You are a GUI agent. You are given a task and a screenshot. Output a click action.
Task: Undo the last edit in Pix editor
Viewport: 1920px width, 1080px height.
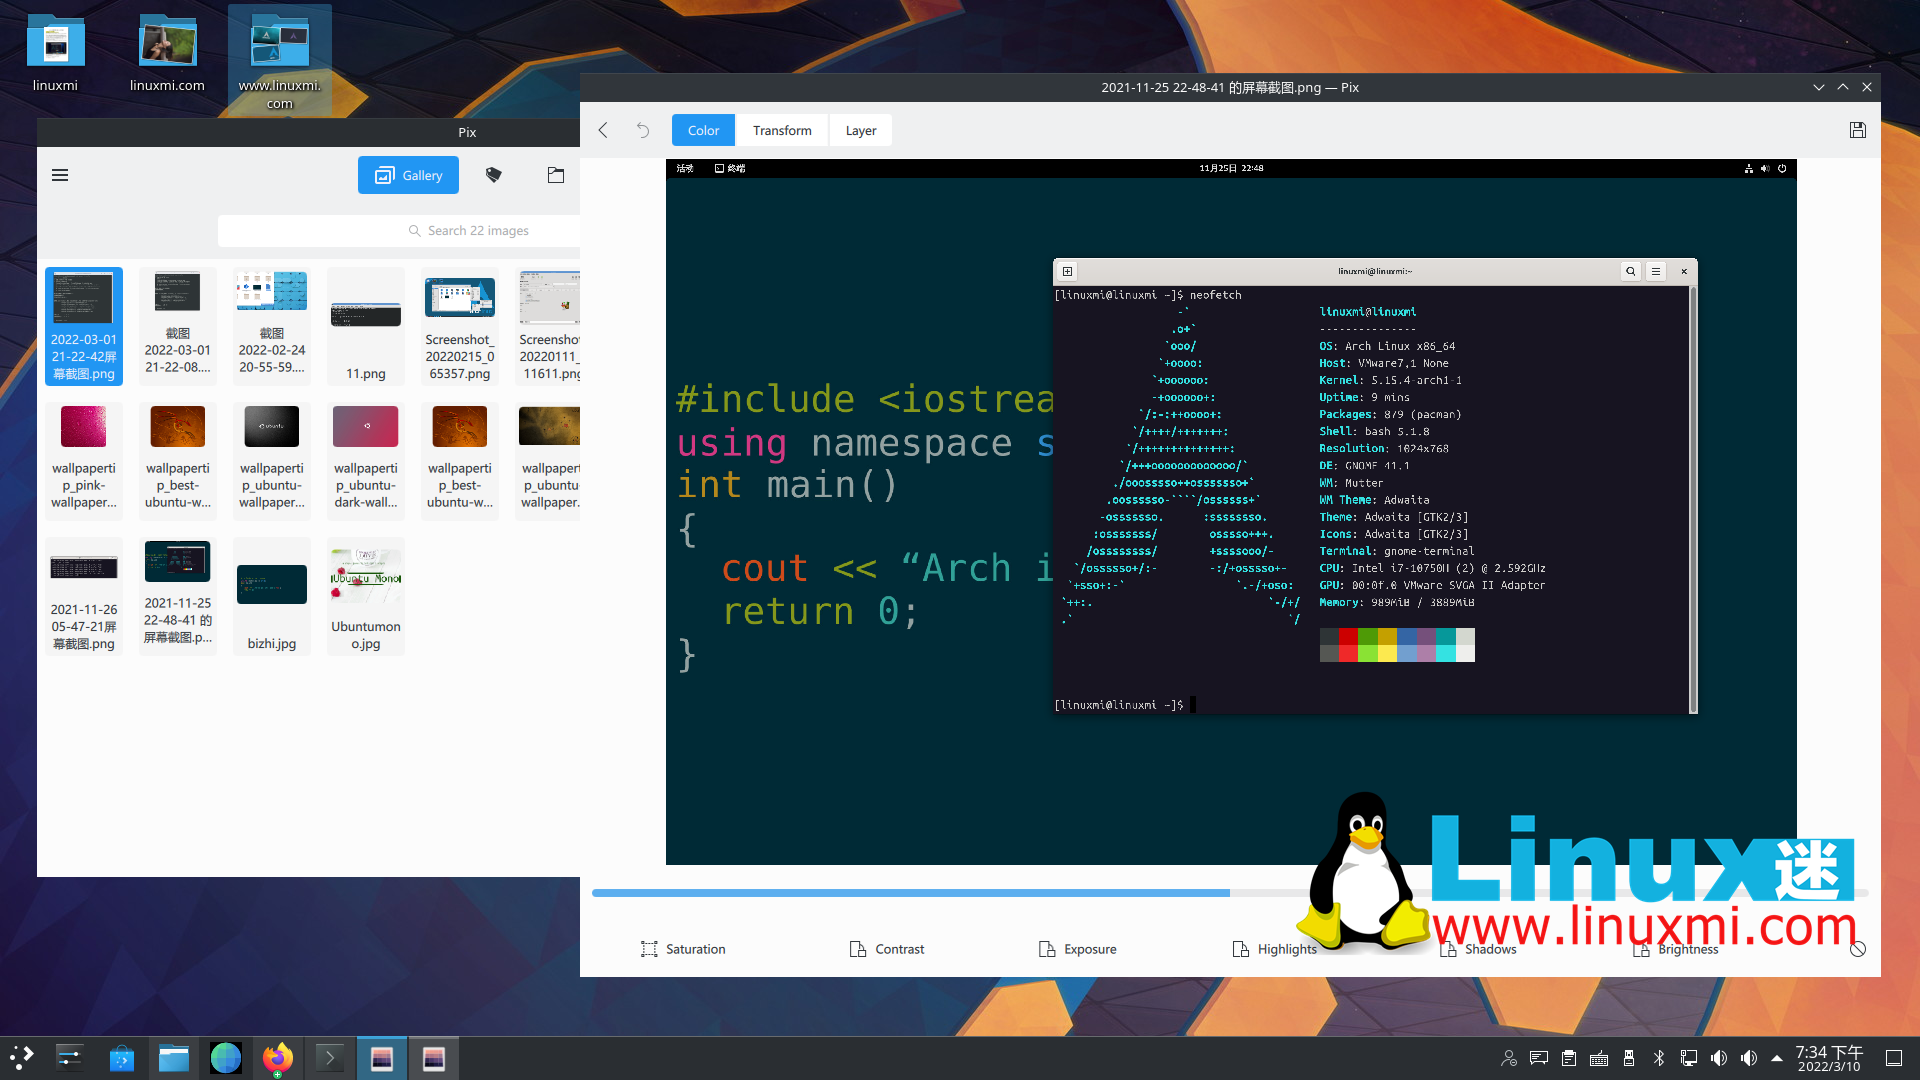tap(643, 130)
